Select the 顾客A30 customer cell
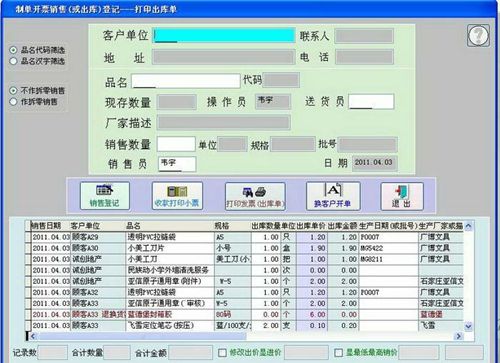 [x=98, y=248]
